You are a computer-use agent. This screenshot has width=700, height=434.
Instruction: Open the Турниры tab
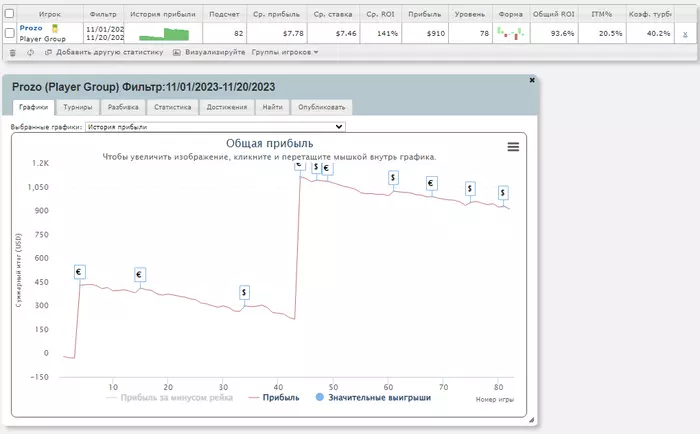78,107
